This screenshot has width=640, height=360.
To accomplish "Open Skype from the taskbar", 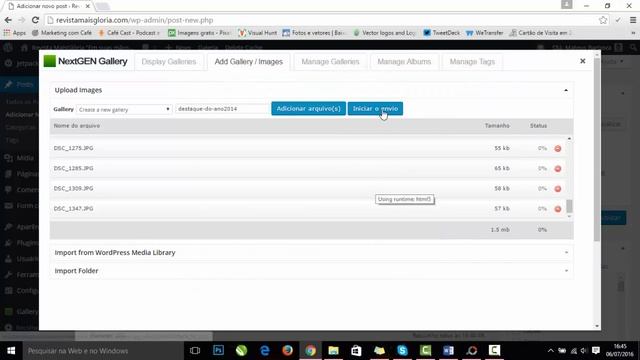I will 402,351.
